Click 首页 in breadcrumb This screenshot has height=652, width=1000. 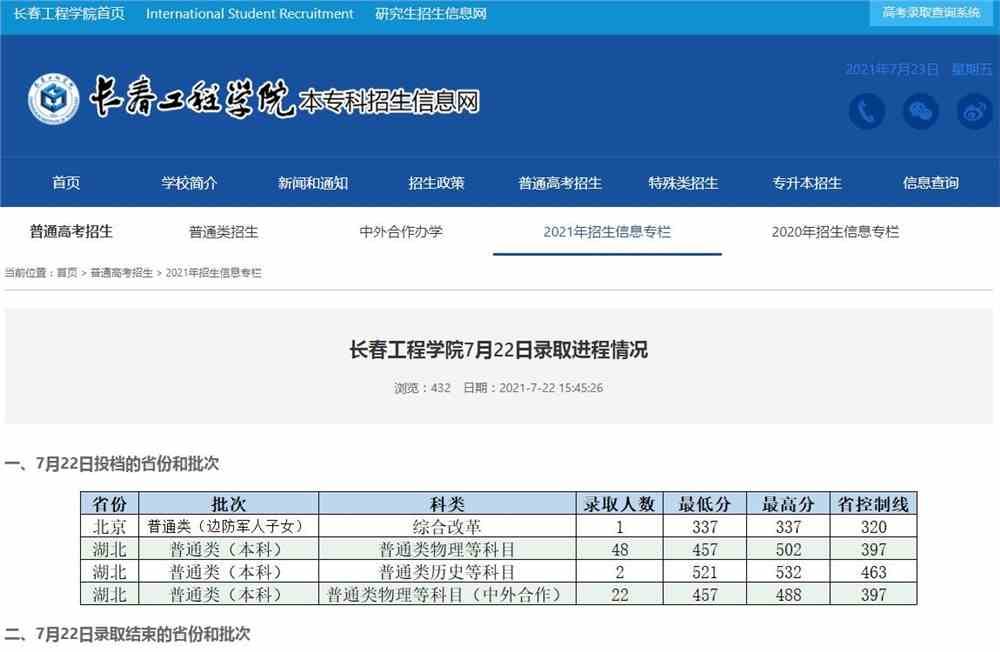pyautogui.click(x=67, y=273)
